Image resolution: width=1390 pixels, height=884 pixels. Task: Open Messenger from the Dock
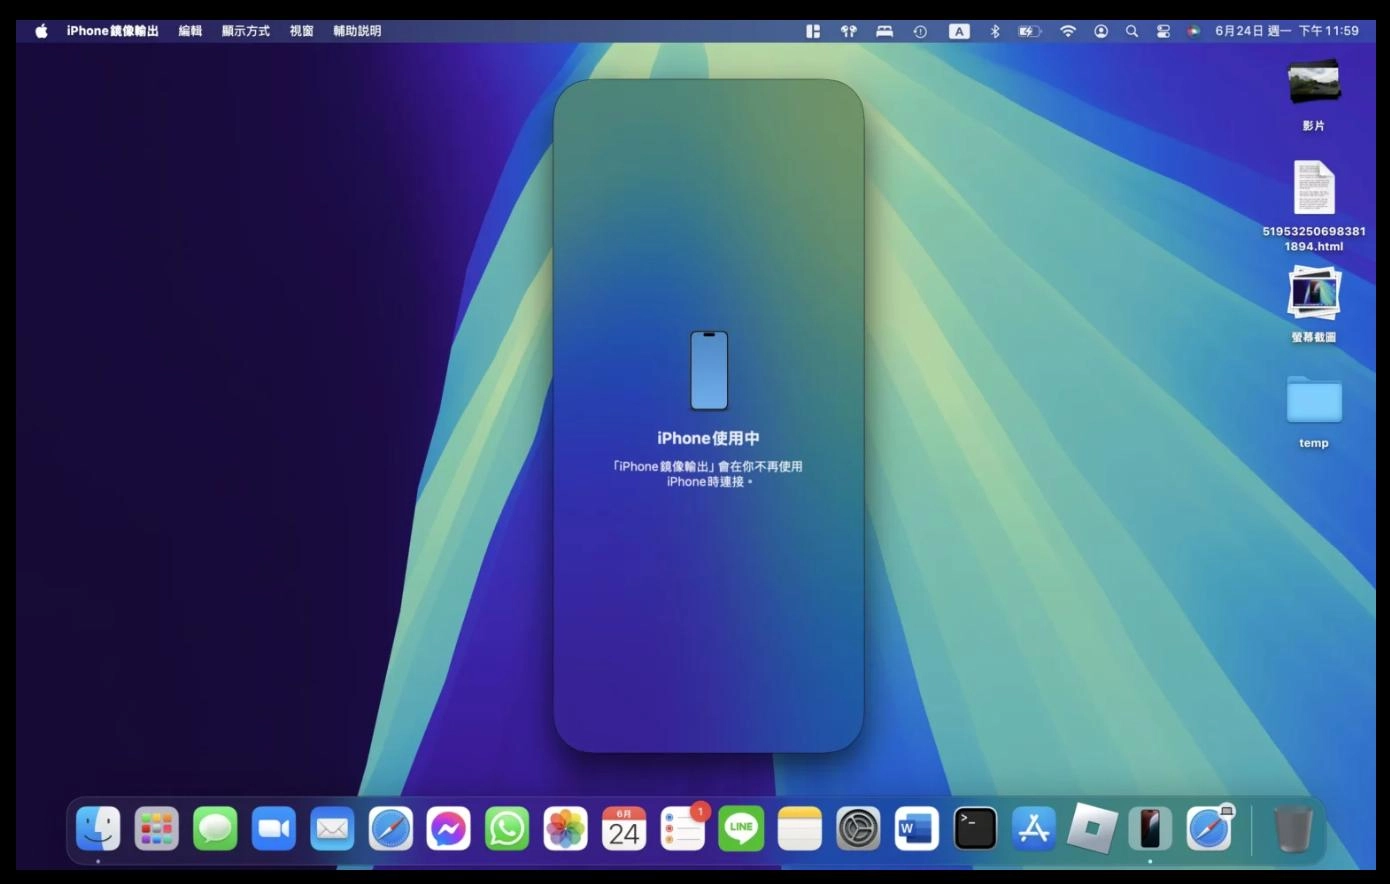point(449,828)
